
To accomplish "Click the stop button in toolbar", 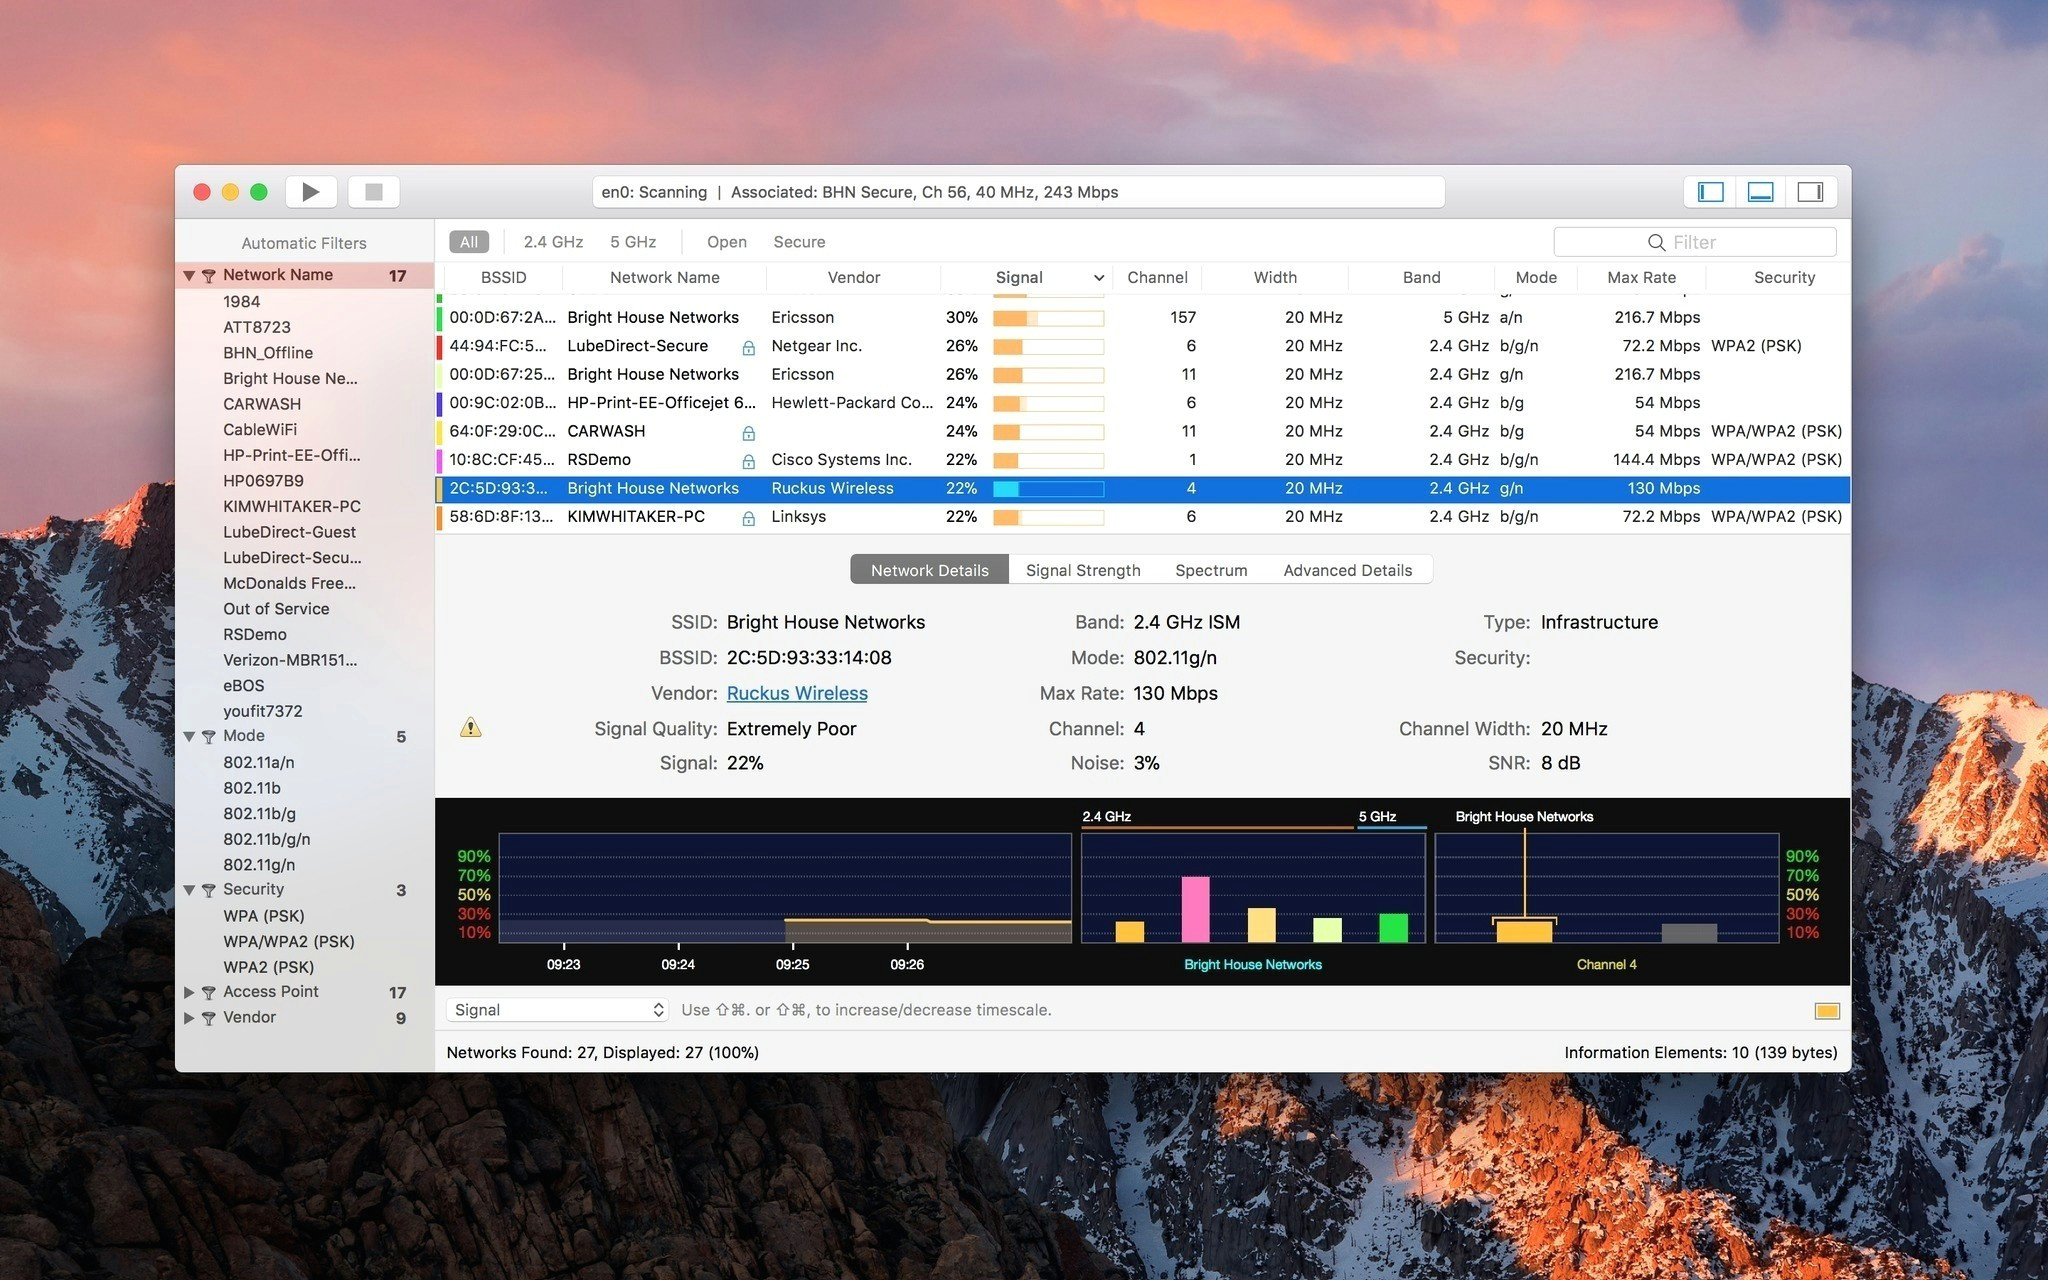I will tap(376, 192).
